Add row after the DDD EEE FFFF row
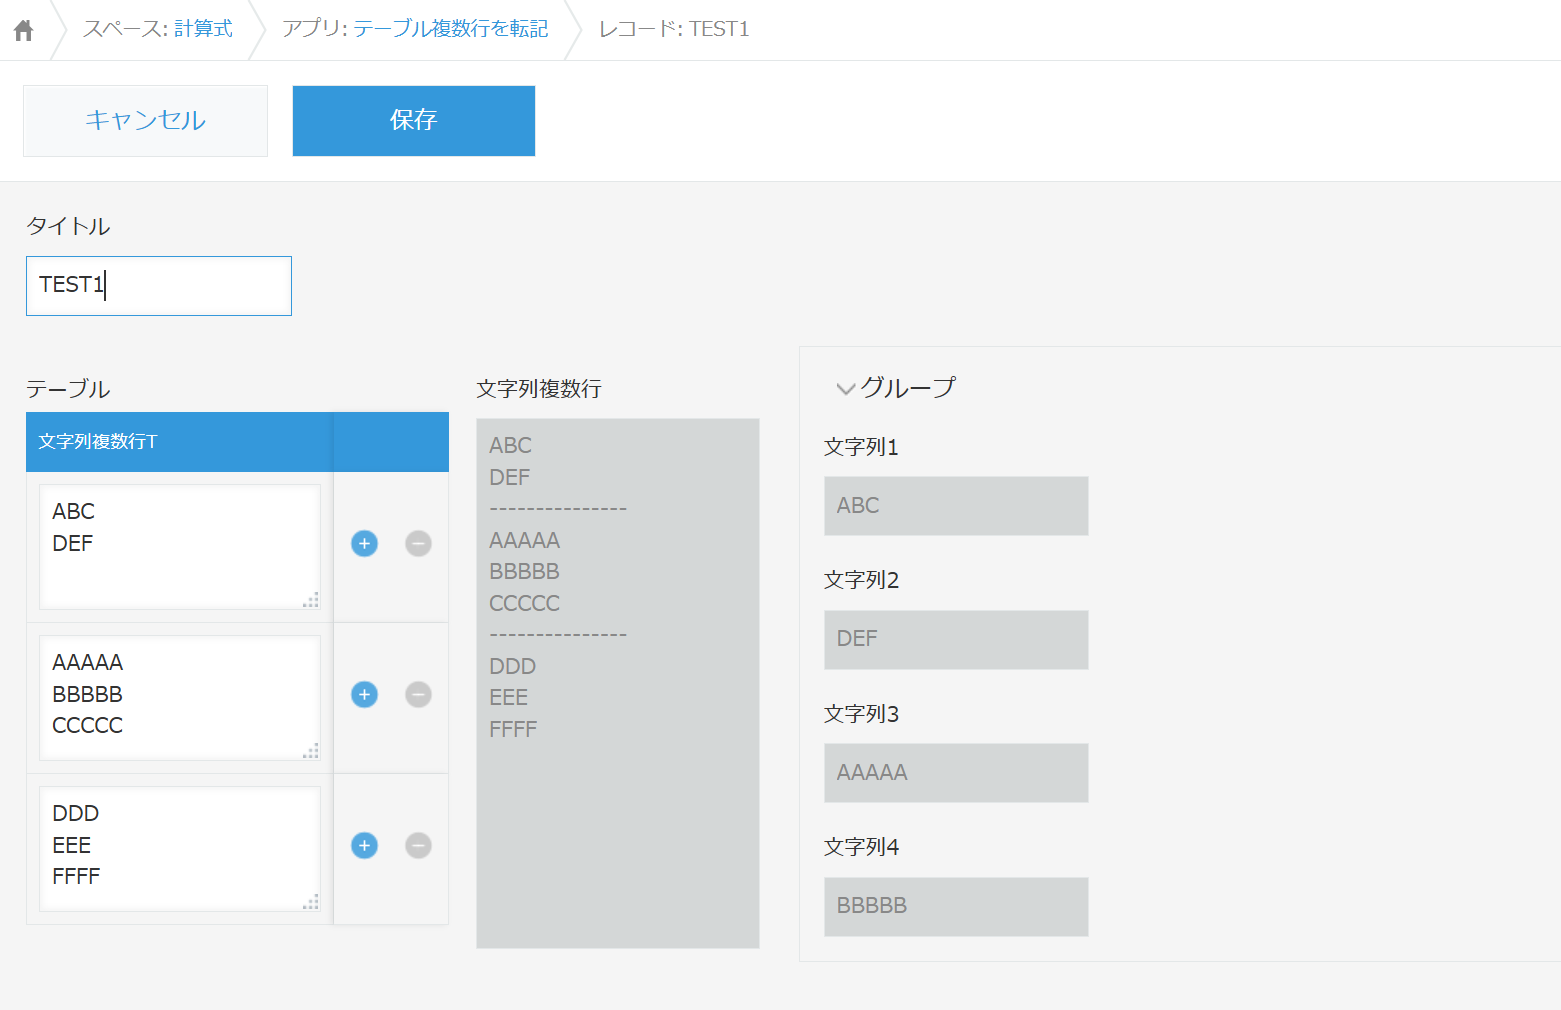 (365, 845)
